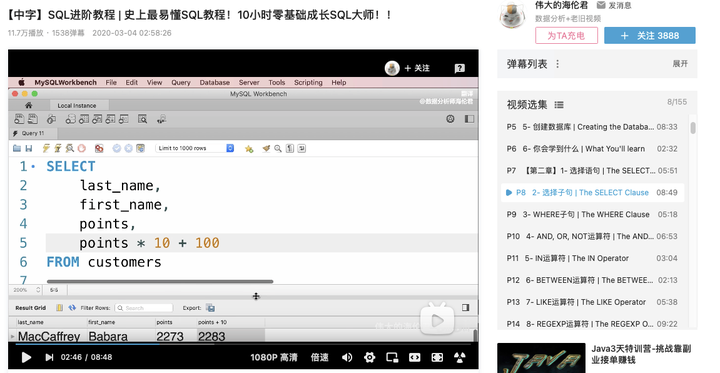Play the video with the play button
The image size is (720, 373).
click(26, 357)
